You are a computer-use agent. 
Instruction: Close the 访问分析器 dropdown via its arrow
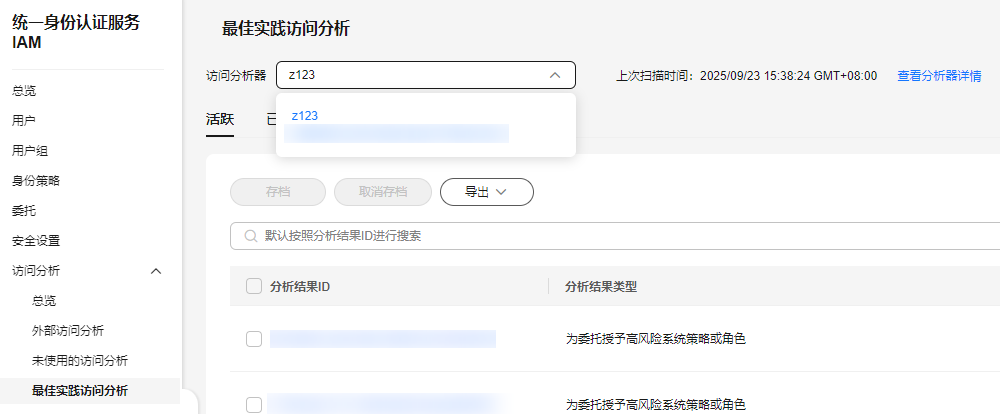coord(555,75)
